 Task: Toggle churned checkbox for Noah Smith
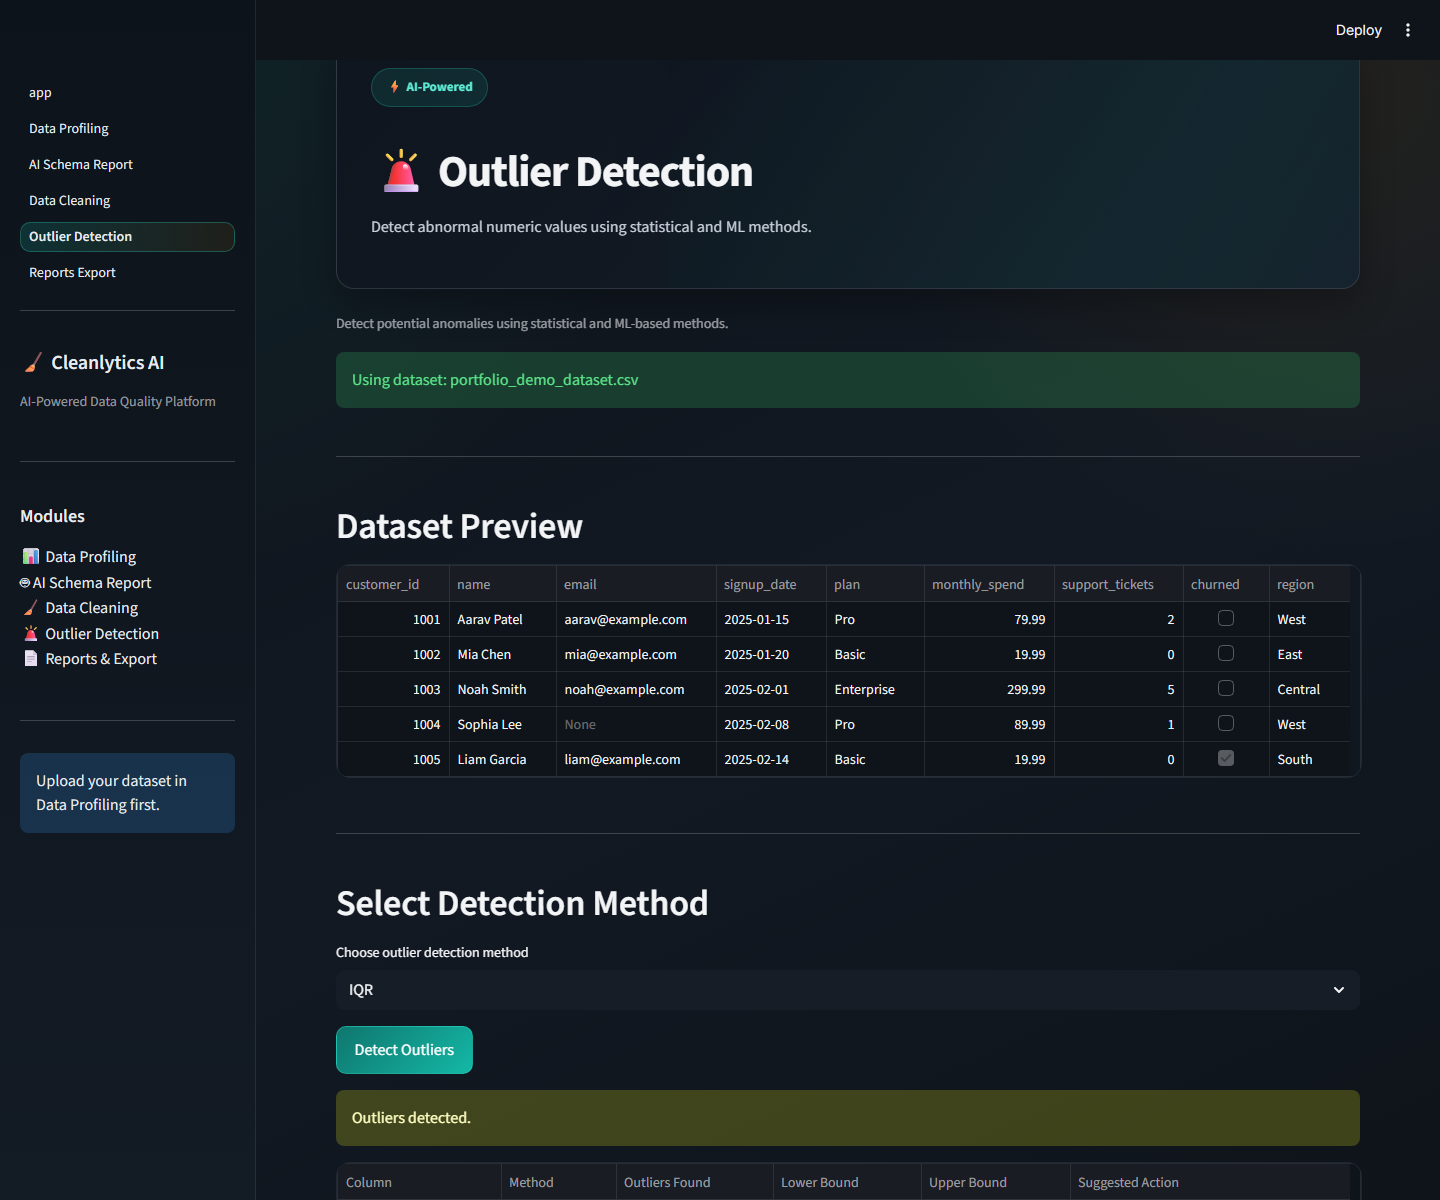pos(1225,689)
